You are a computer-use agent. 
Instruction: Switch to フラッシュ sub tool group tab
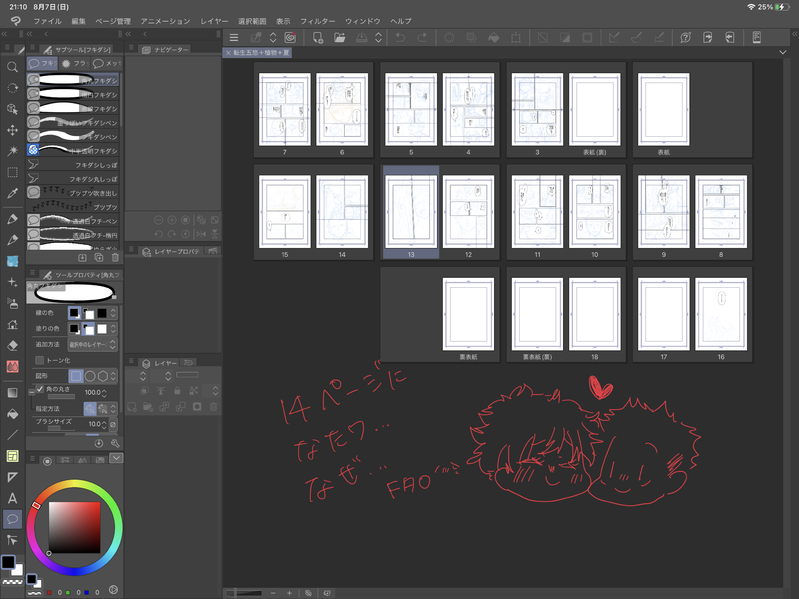74,63
